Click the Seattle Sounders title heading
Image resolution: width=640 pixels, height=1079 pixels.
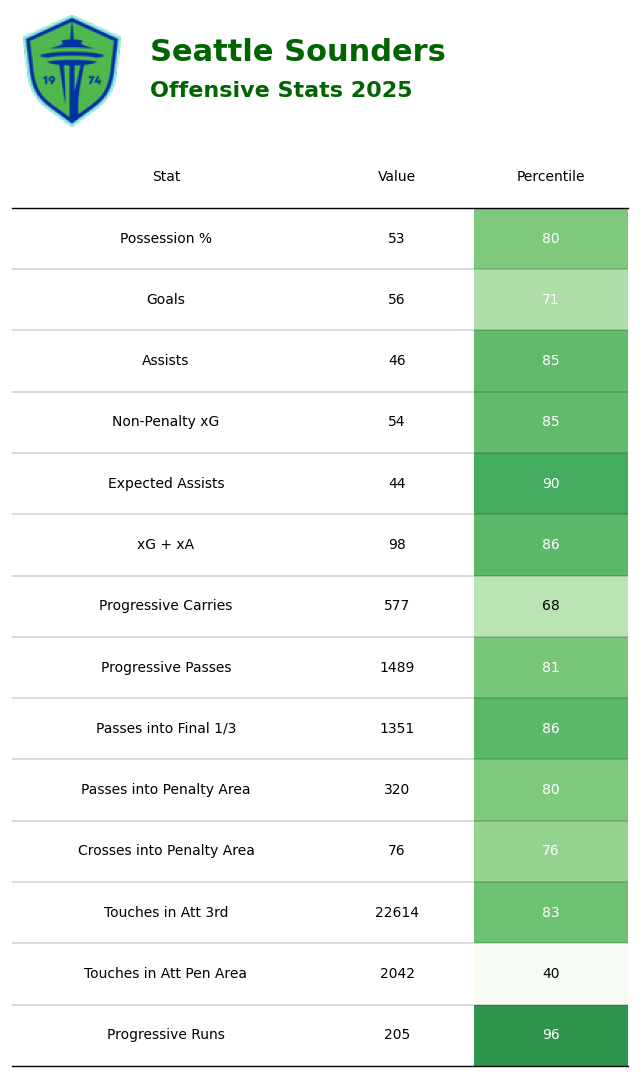click(x=297, y=52)
